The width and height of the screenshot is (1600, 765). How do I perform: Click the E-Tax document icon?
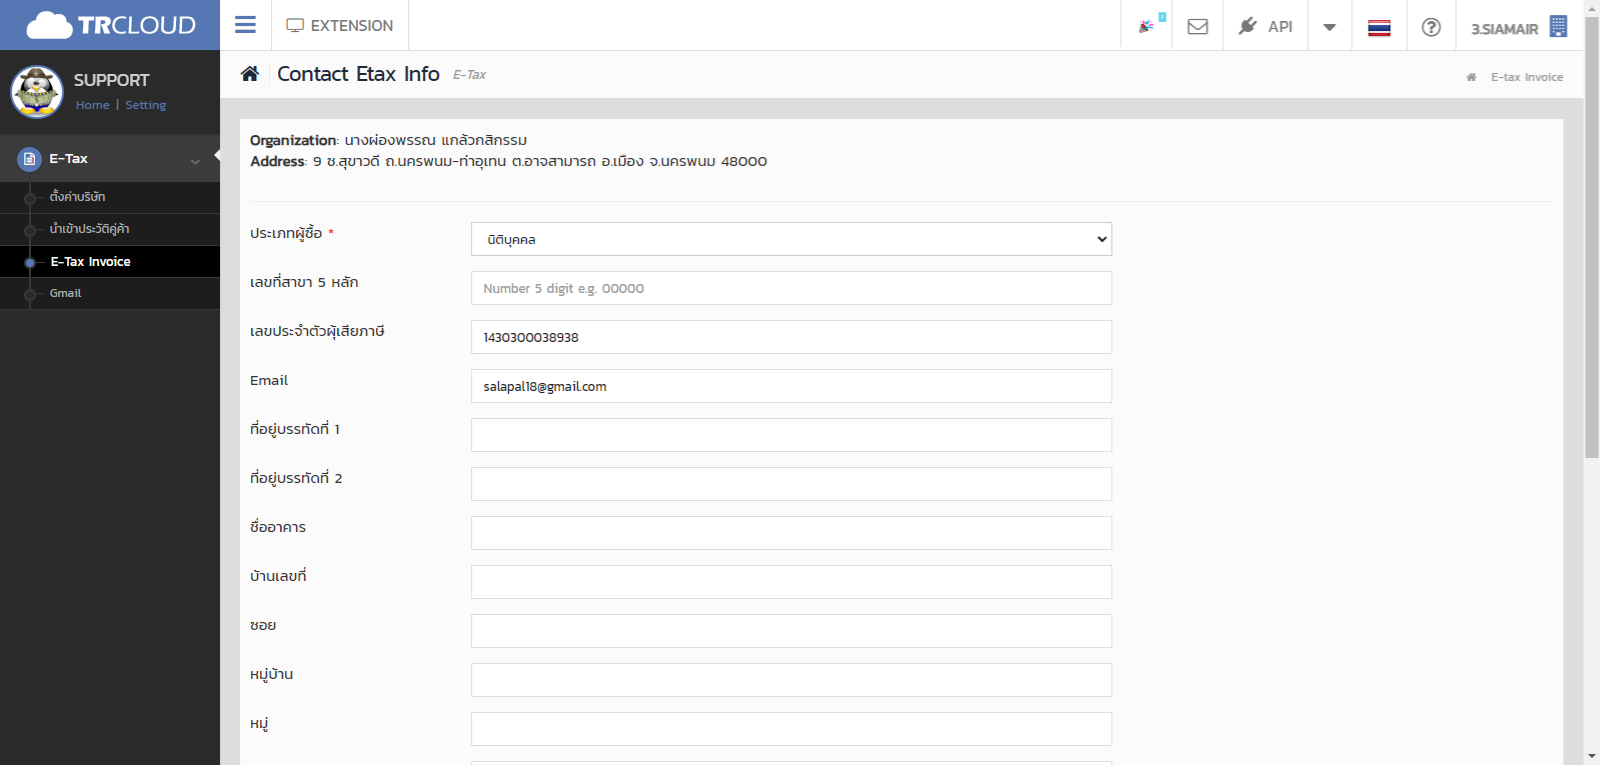pos(29,159)
